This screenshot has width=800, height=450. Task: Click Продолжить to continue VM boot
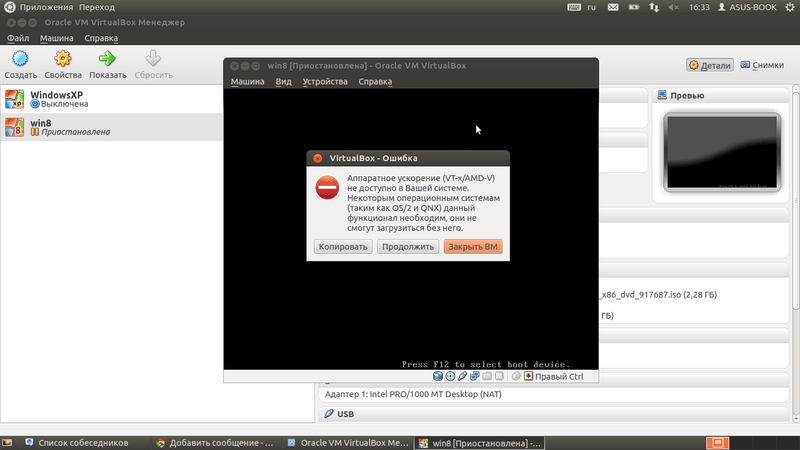pyautogui.click(x=408, y=246)
